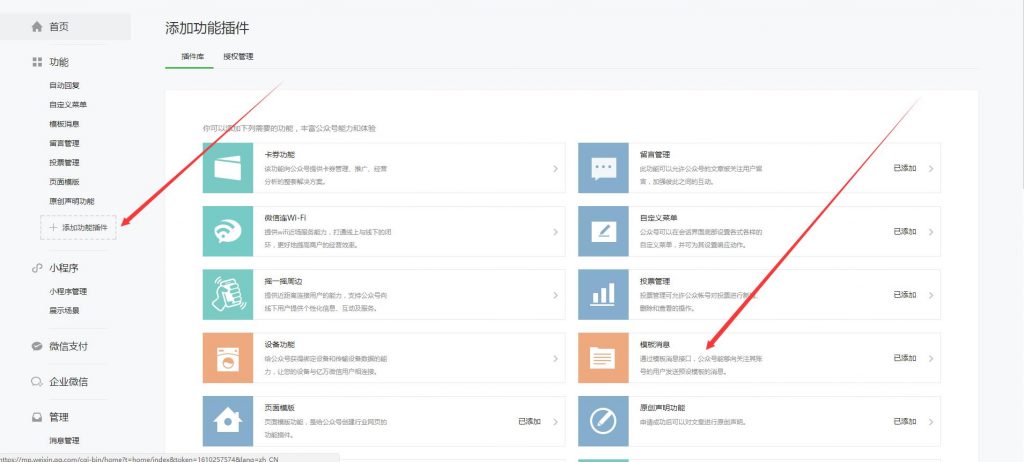This screenshot has height=462, width=1024.
Task: Click chevron on the 原创声明功能 plugin card
Action: point(931,422)
